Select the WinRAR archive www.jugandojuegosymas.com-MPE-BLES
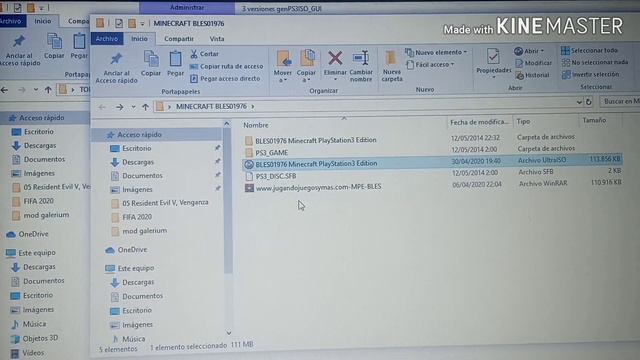This screenshot has width=640, height=360. (313, 187)
